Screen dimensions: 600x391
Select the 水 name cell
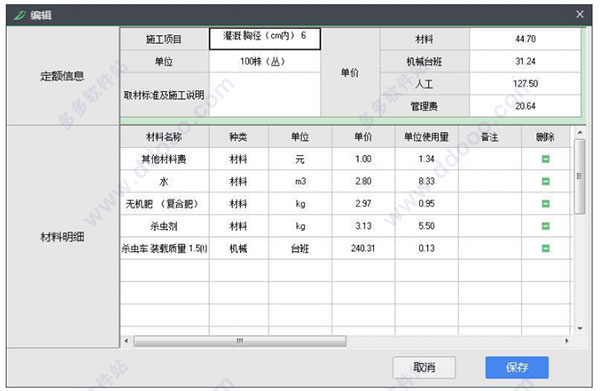point(165,181)
